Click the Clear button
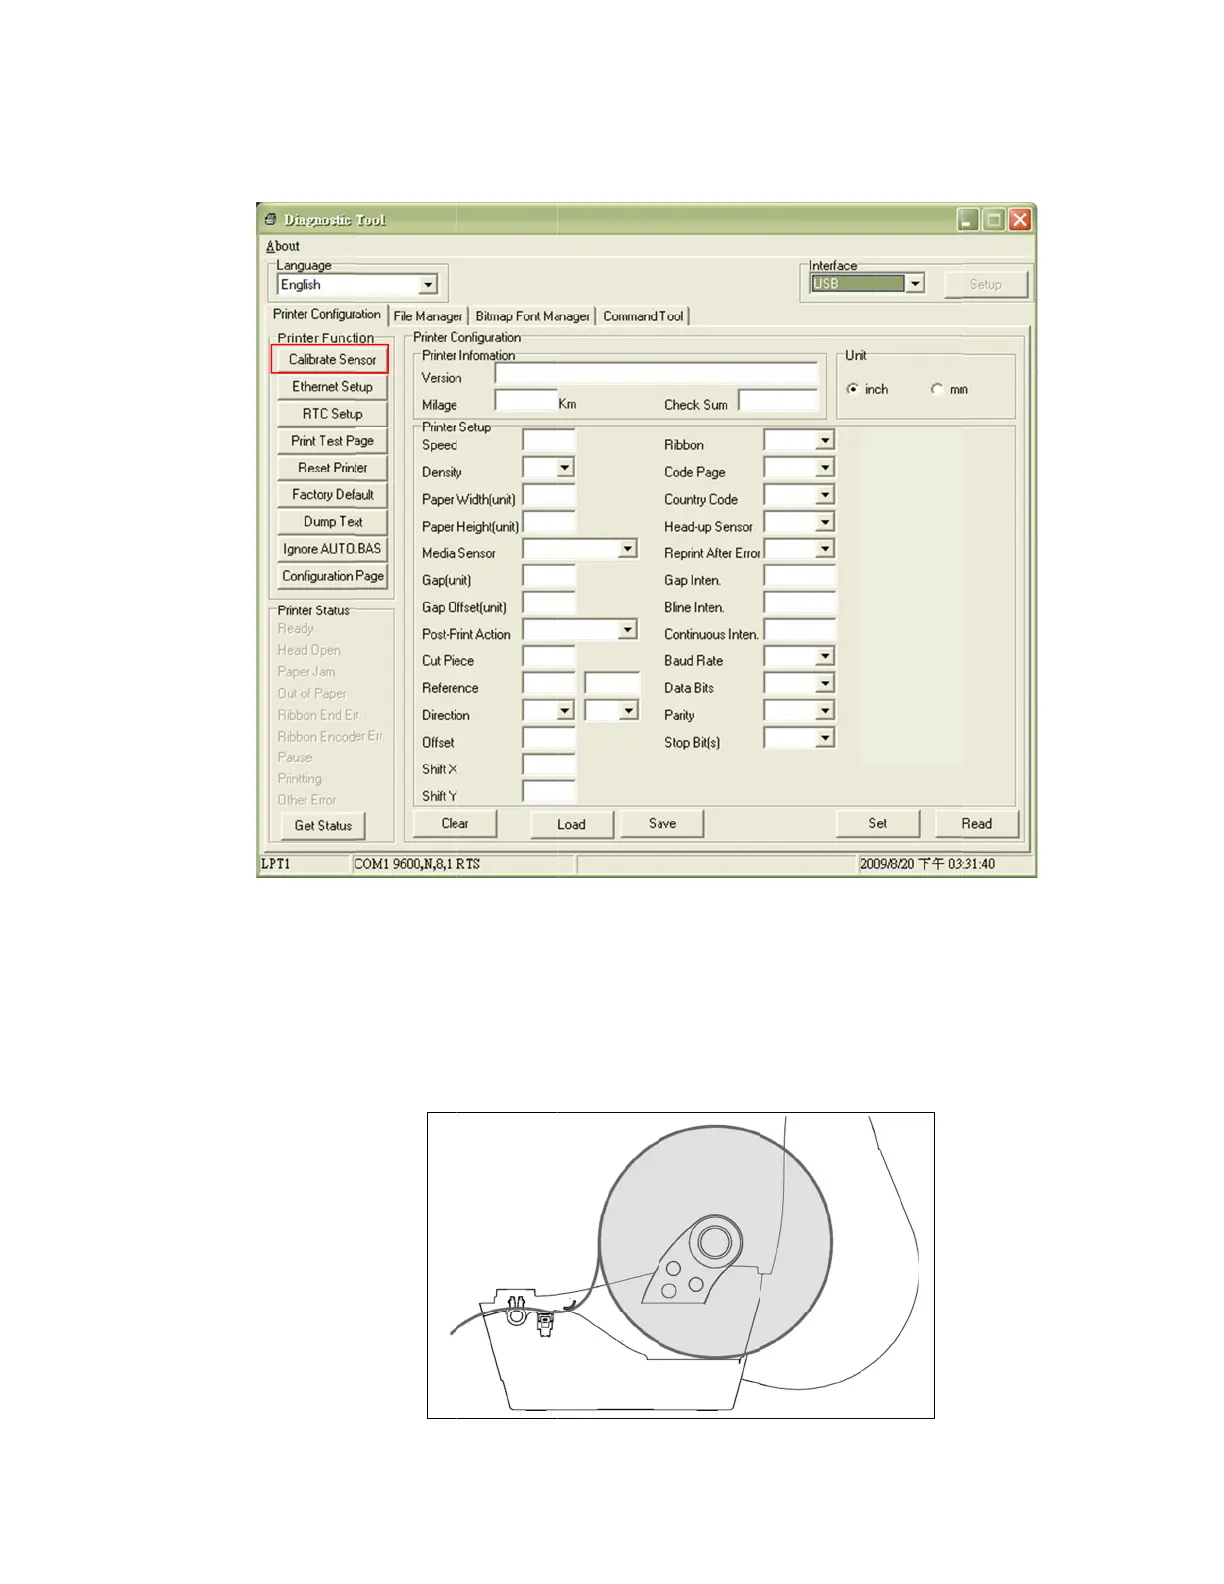The width and height of the screenshot is (1224, 1584). coord(455,824)
